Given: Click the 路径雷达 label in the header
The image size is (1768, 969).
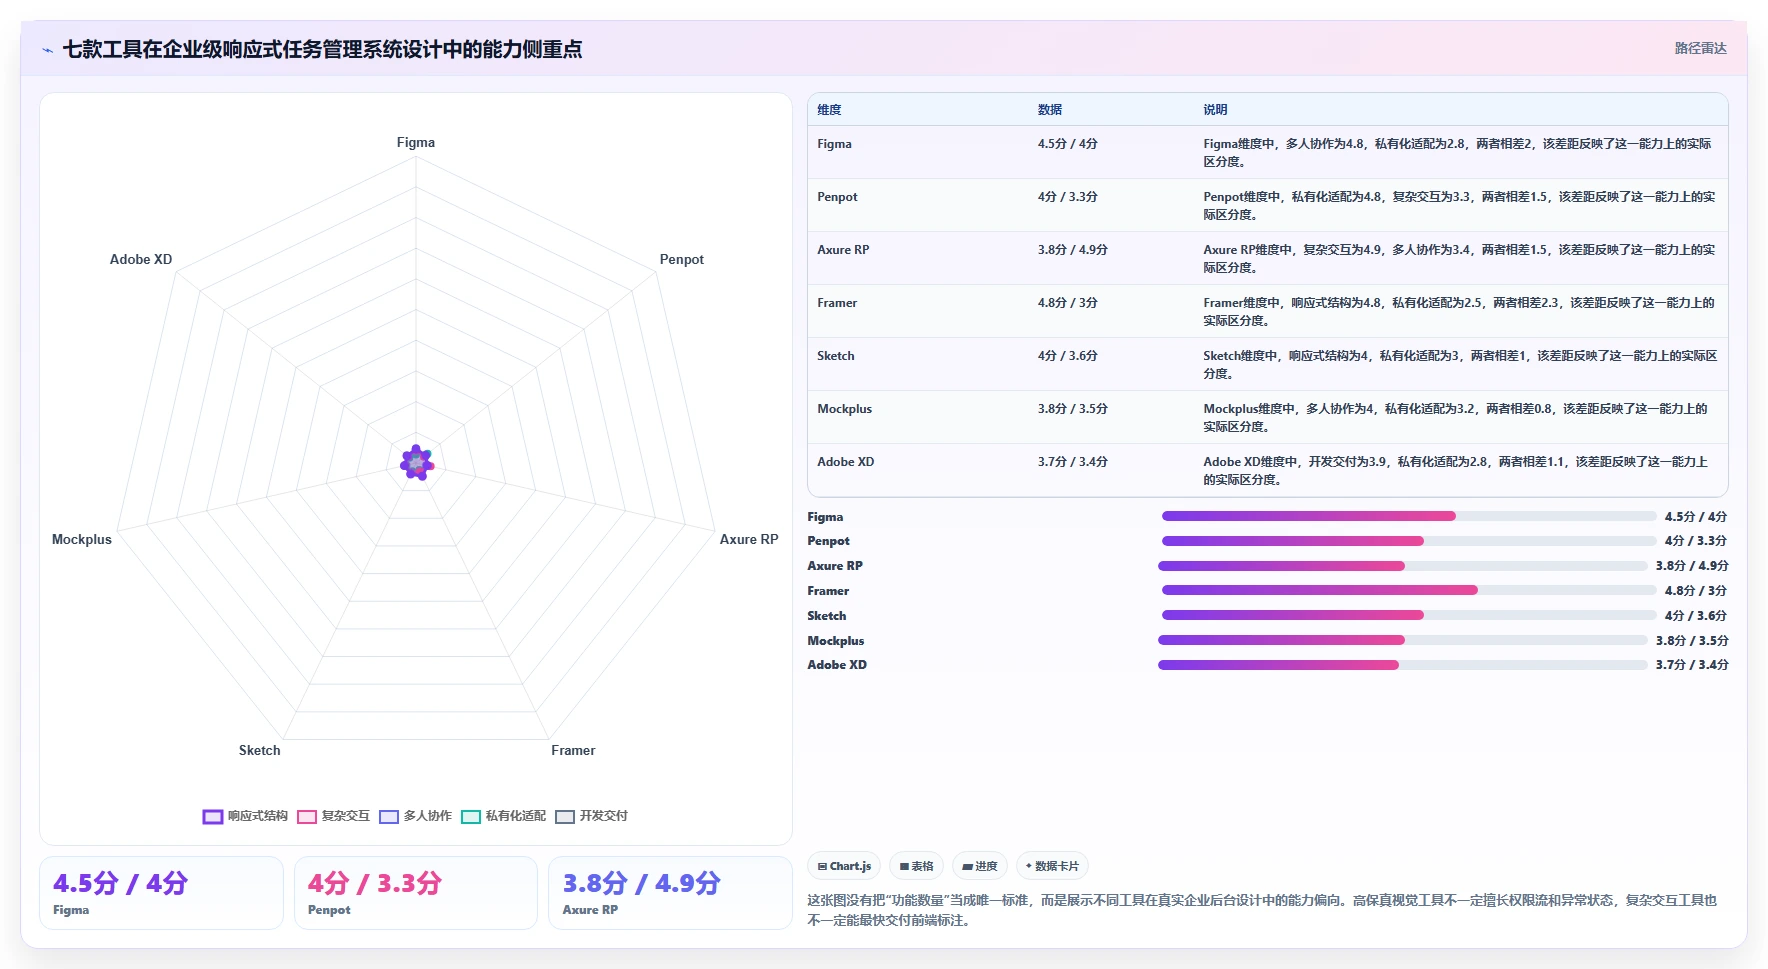Looking at the screenshot, I should pyautogui.click(x=1700, y=48).
